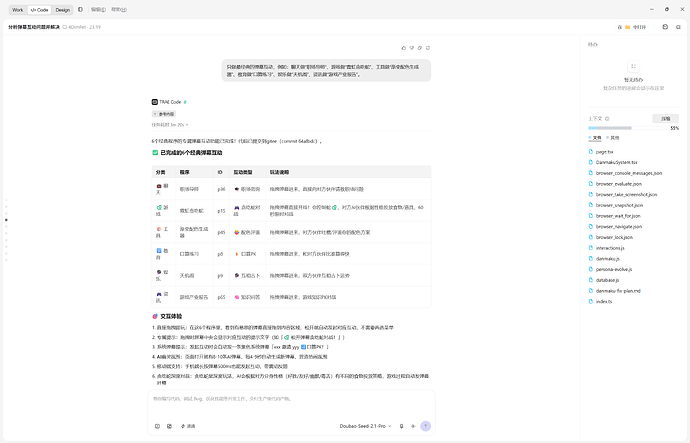Open index.ts file entry
Image resolution: width=690 pixels, height=443 pixels.
point(604,301)
